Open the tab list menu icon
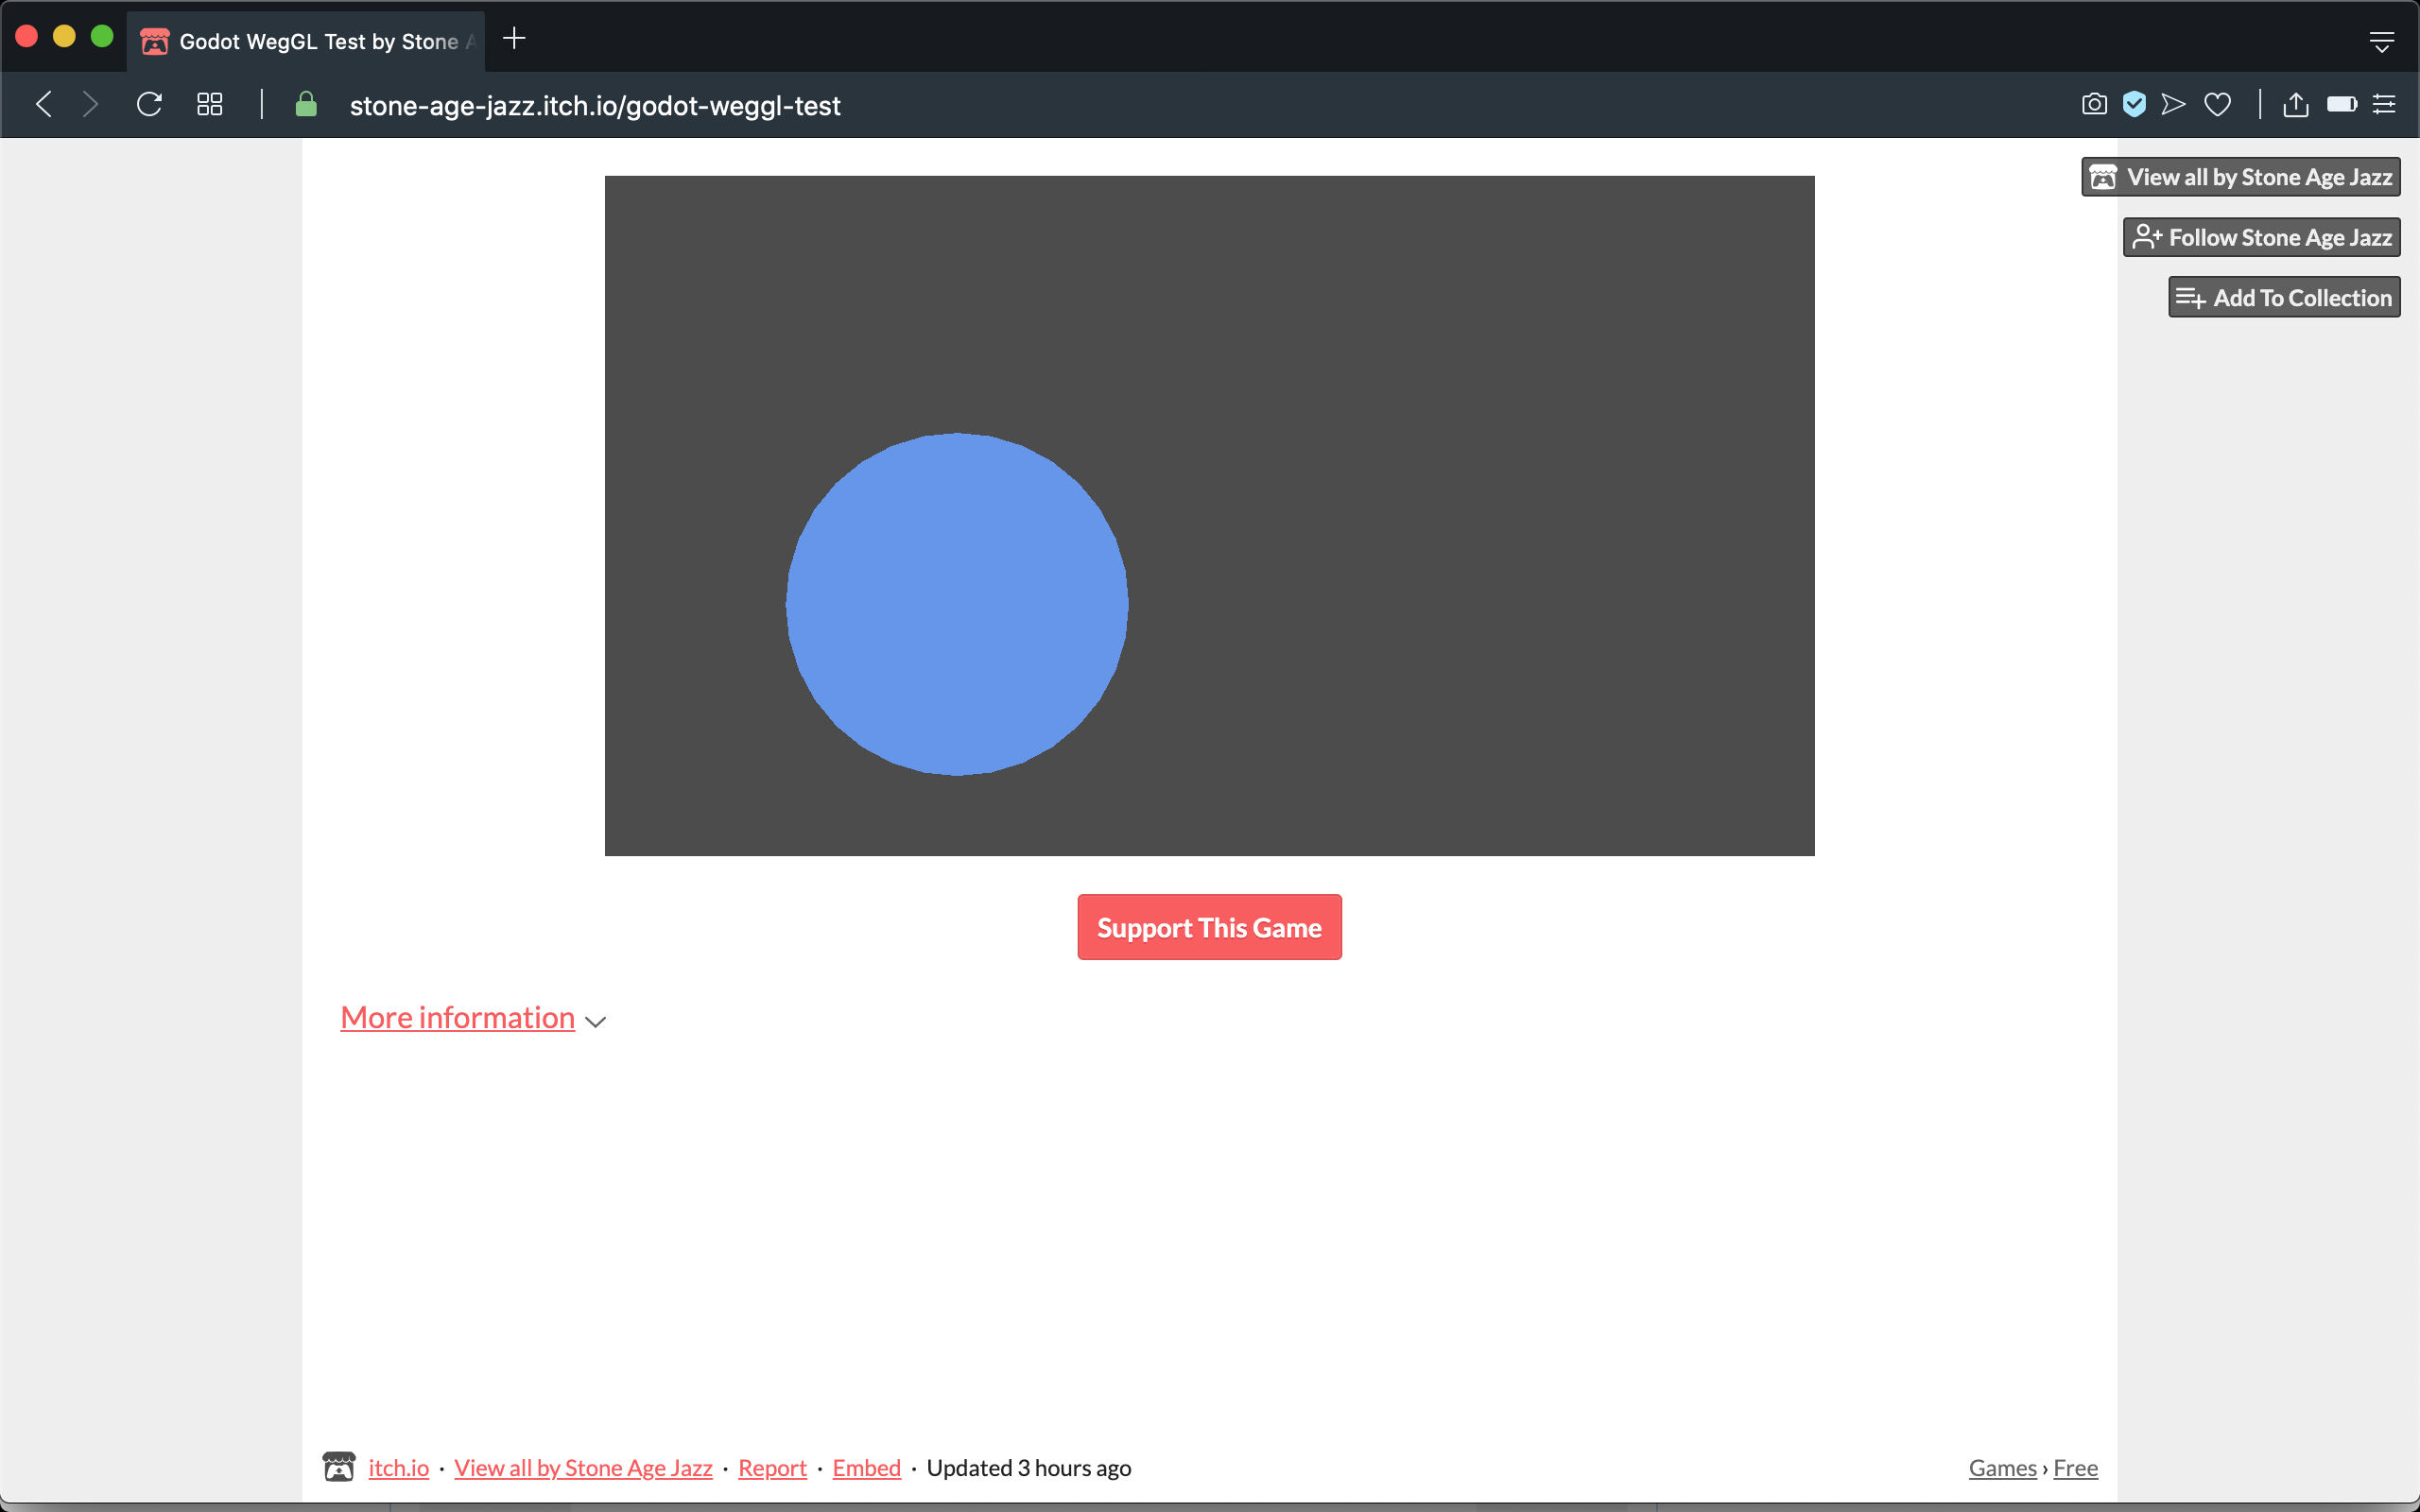Image resolution: width=2420 pixels, height=1512 pixels. 2382,41
